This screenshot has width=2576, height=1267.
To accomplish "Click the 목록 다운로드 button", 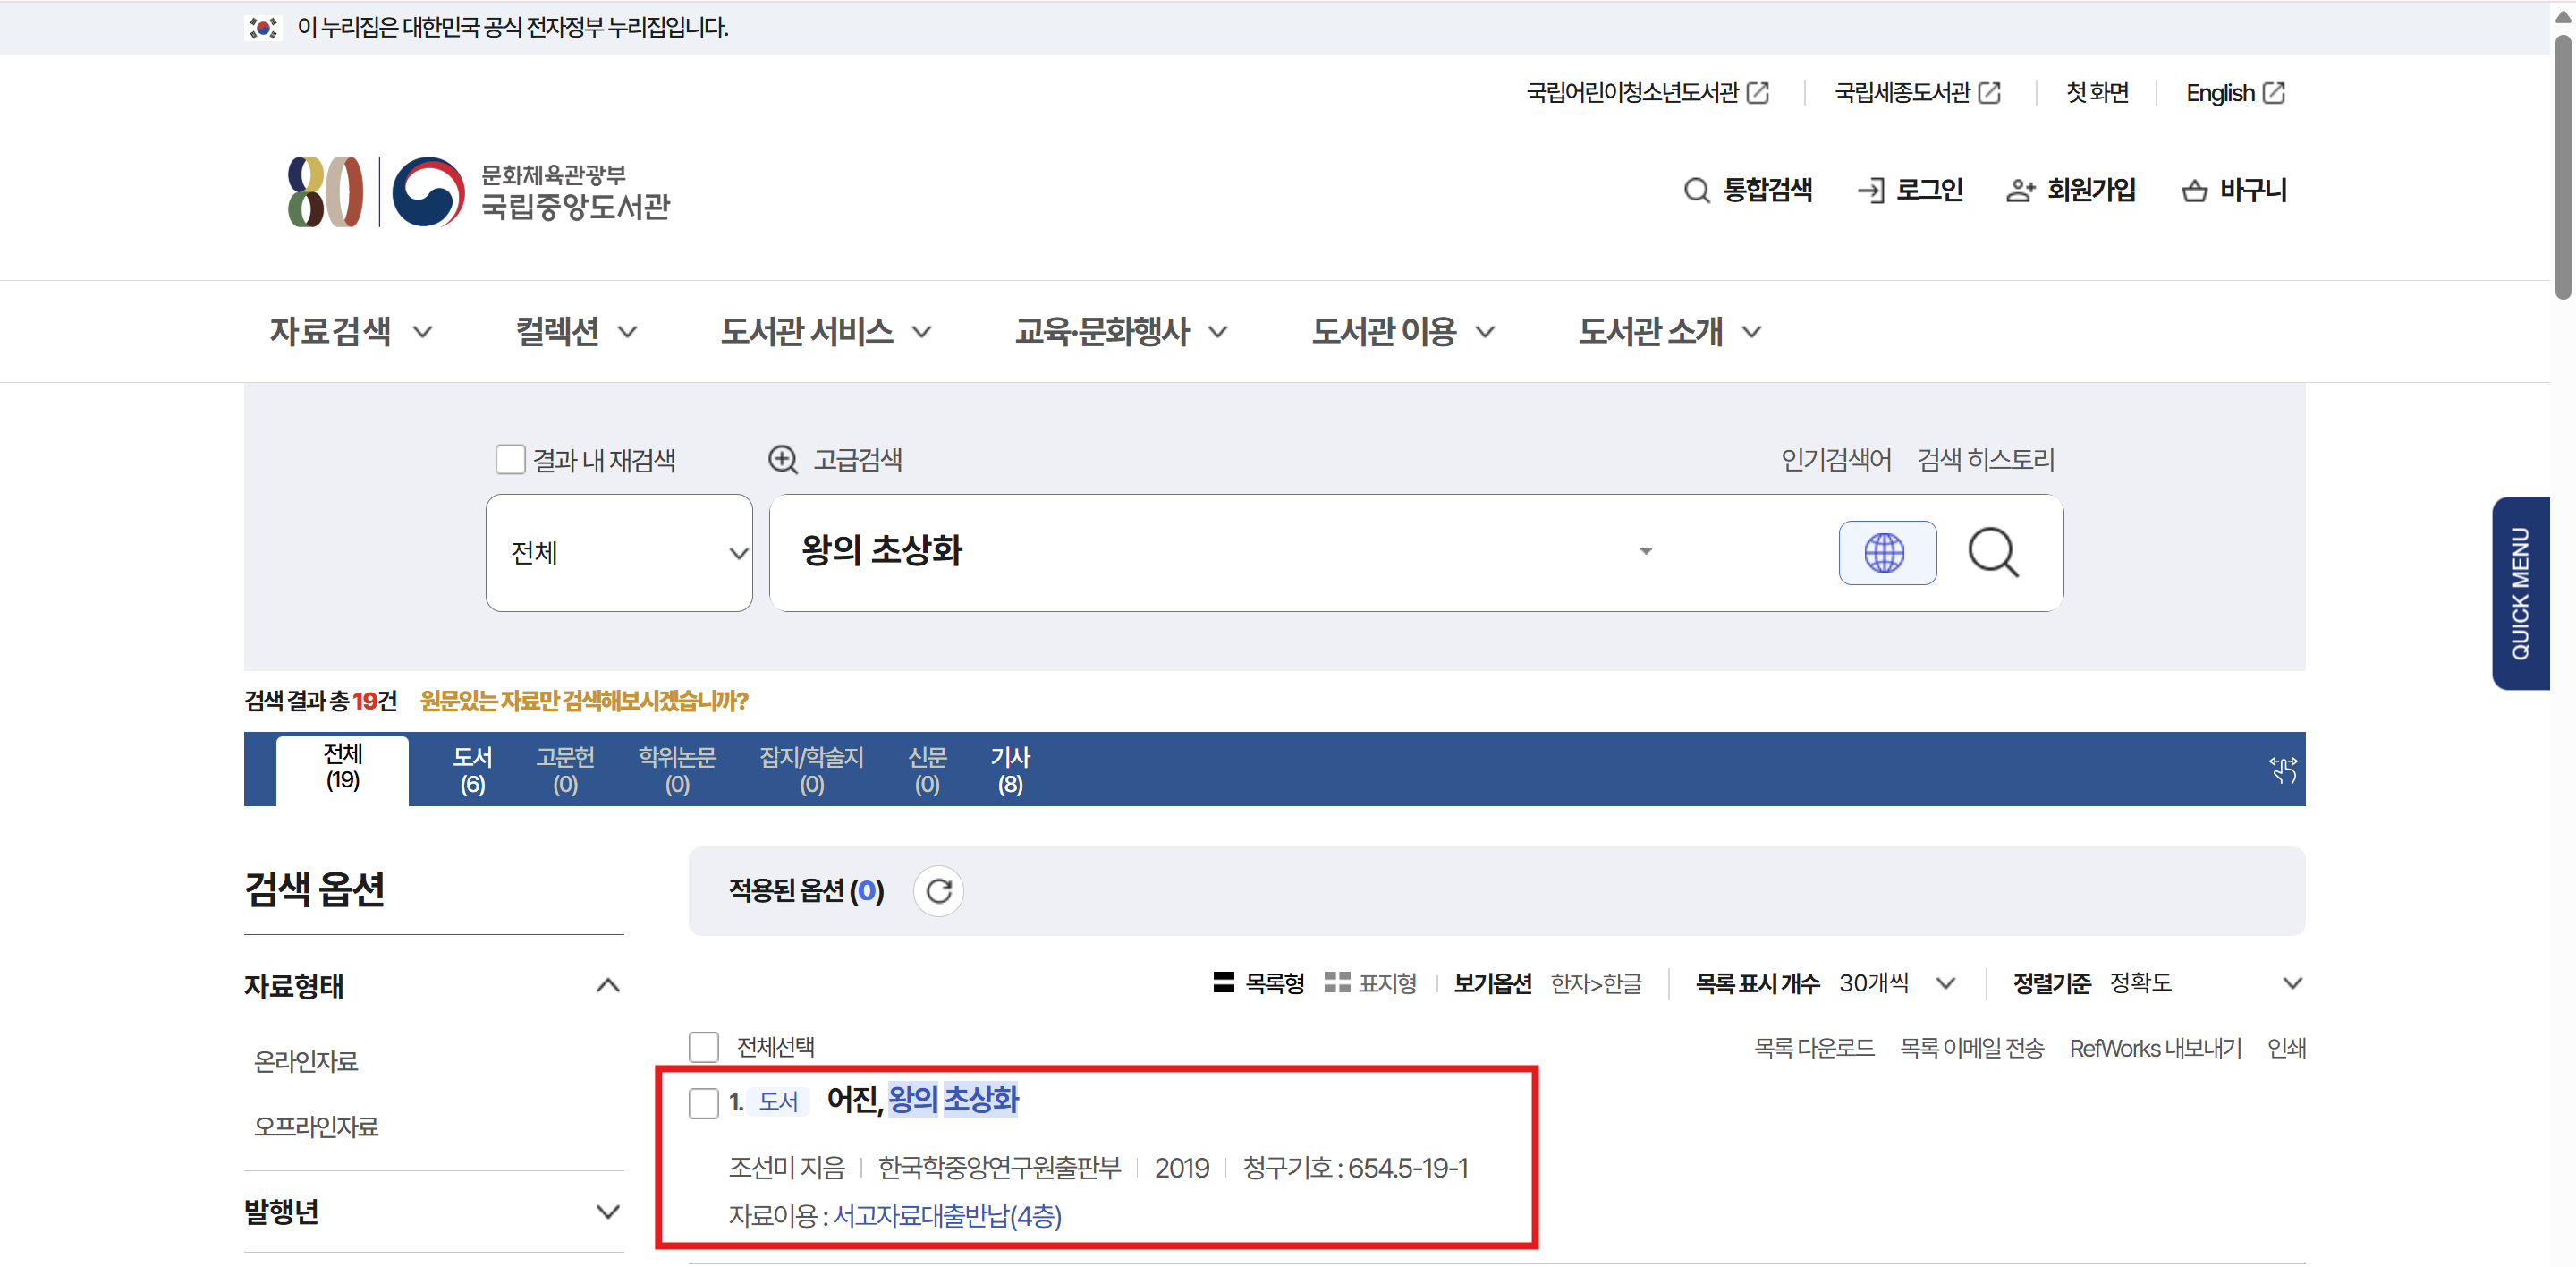I will click(x=1813, y=1047).
